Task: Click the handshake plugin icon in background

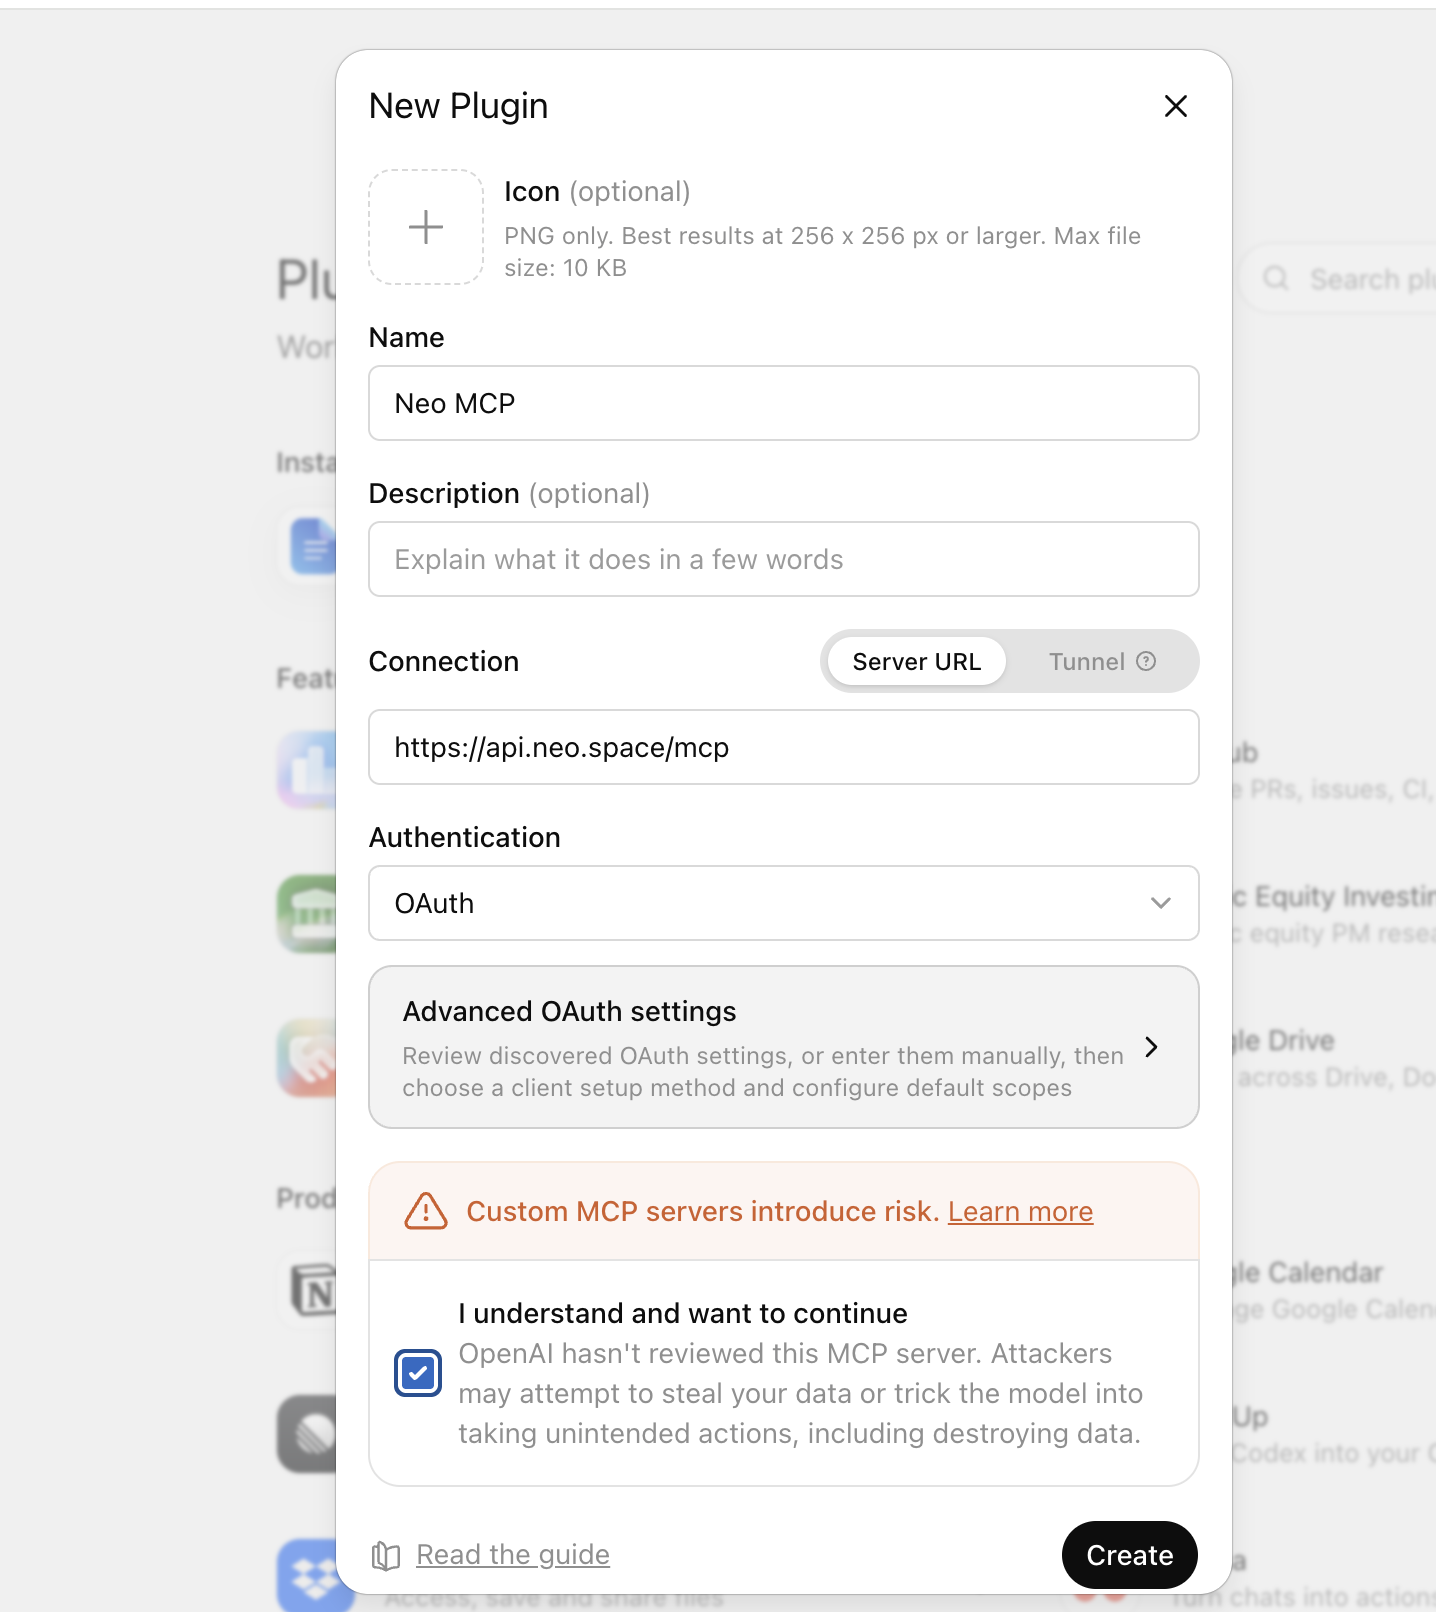Action: (308, 1058)
